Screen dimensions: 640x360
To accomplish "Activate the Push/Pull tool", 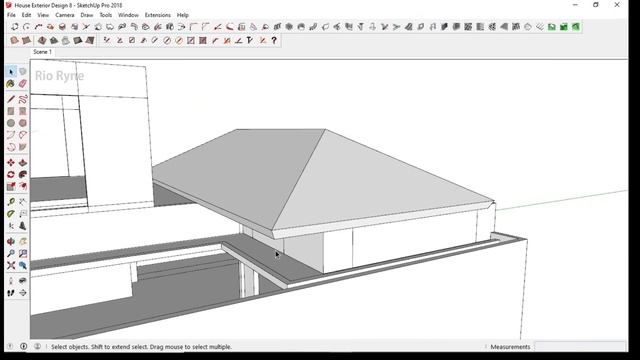I will point(23,162).
